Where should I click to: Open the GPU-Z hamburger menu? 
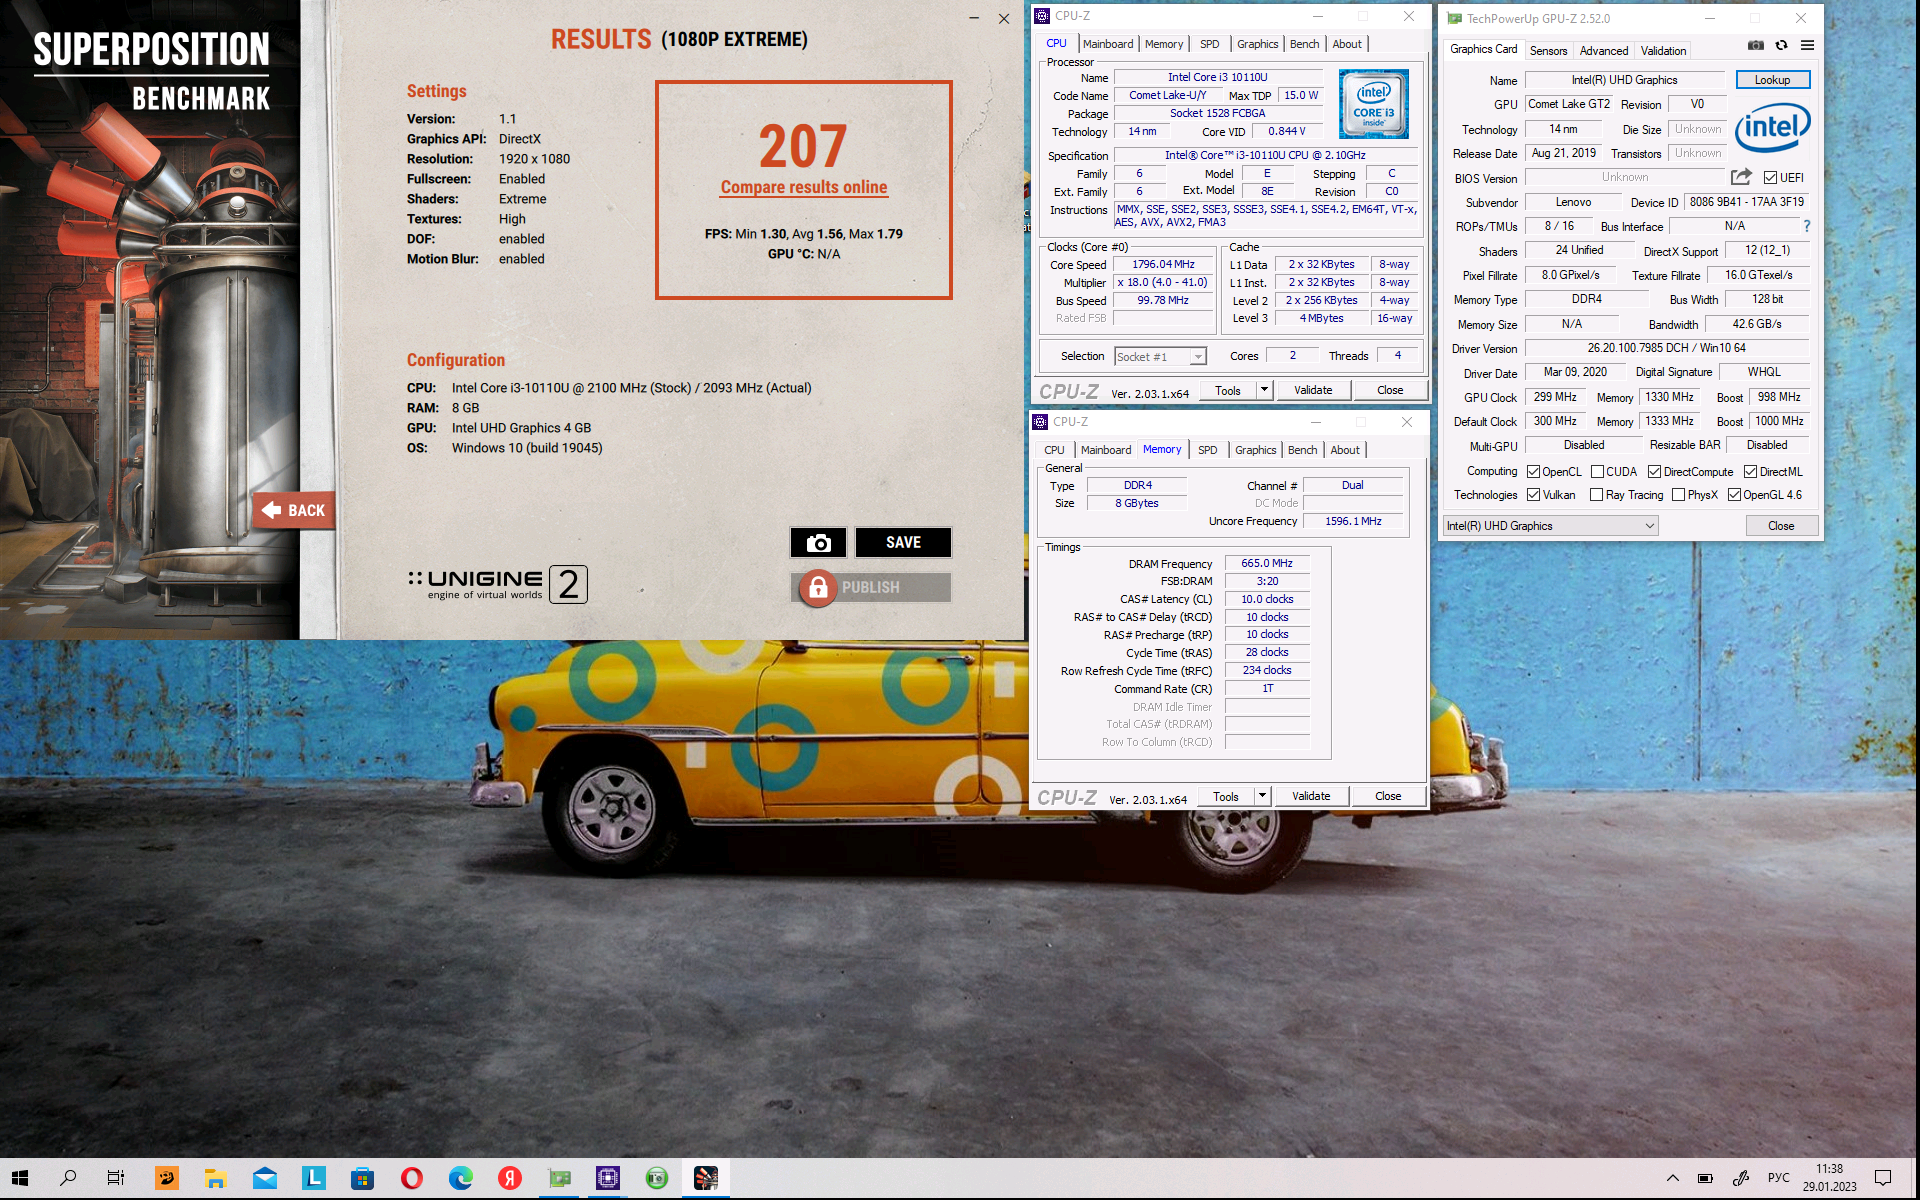tap(1807, 45)
